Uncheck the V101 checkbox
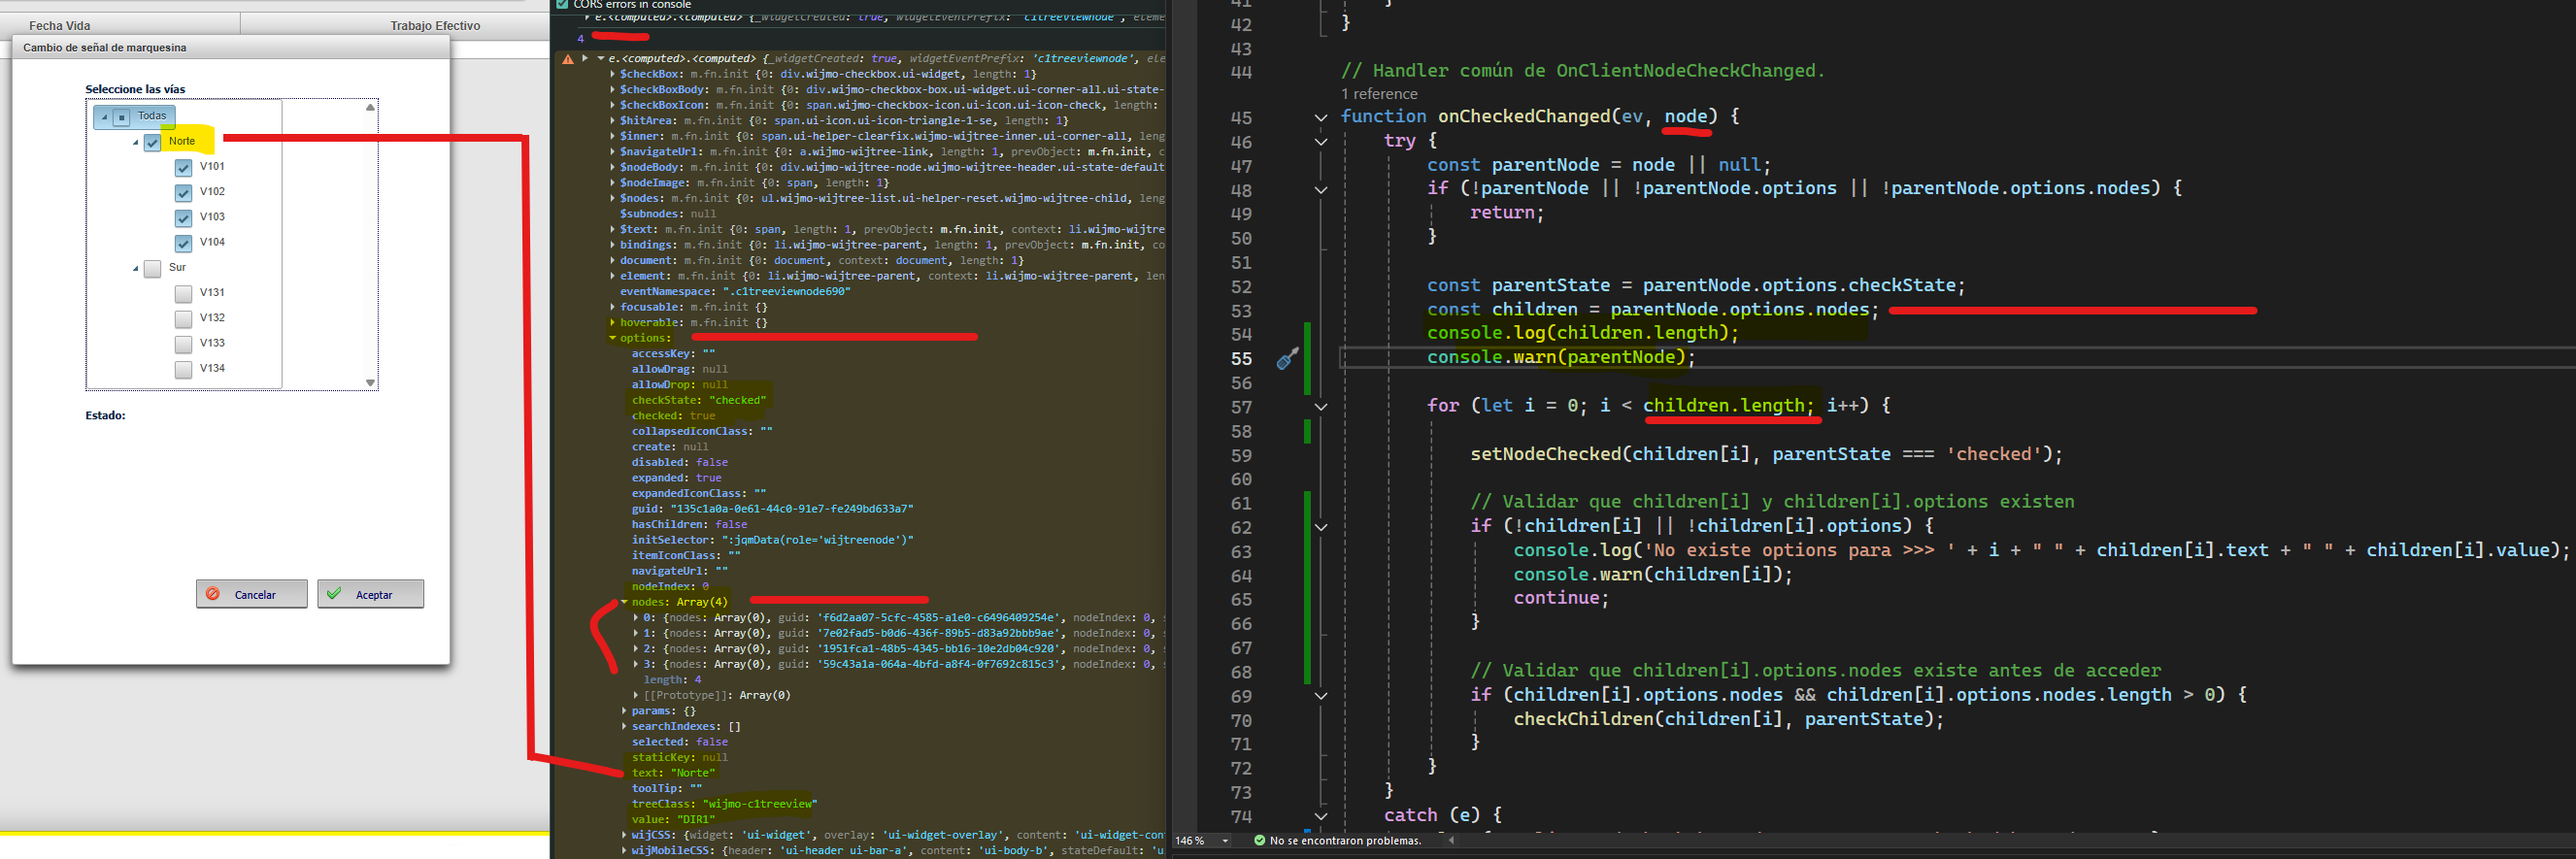 [183, 167]
